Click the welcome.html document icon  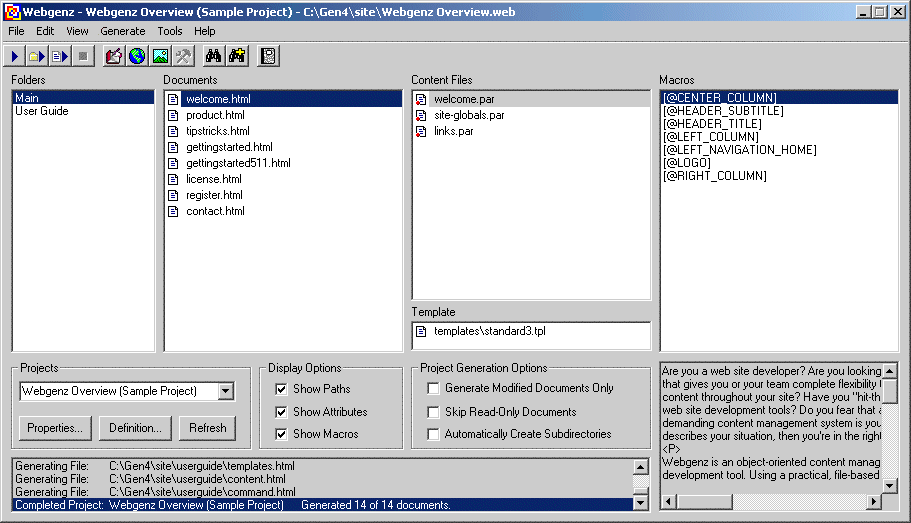click(x=173, y=99)
